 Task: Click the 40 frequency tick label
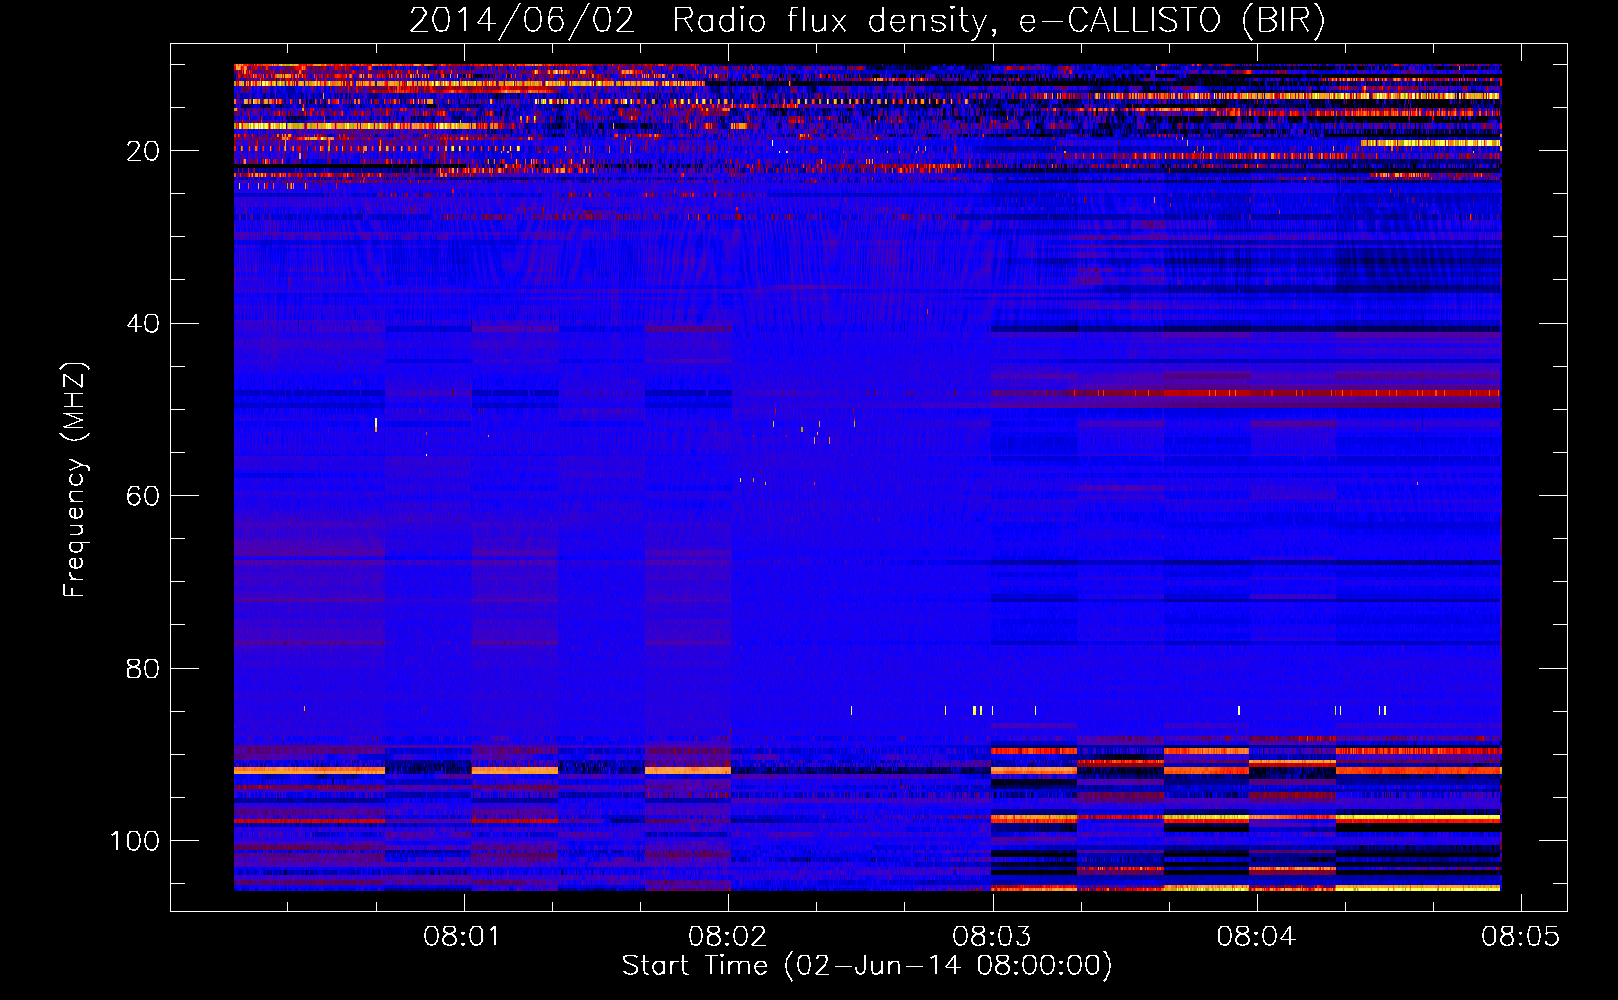click(143, 324)
